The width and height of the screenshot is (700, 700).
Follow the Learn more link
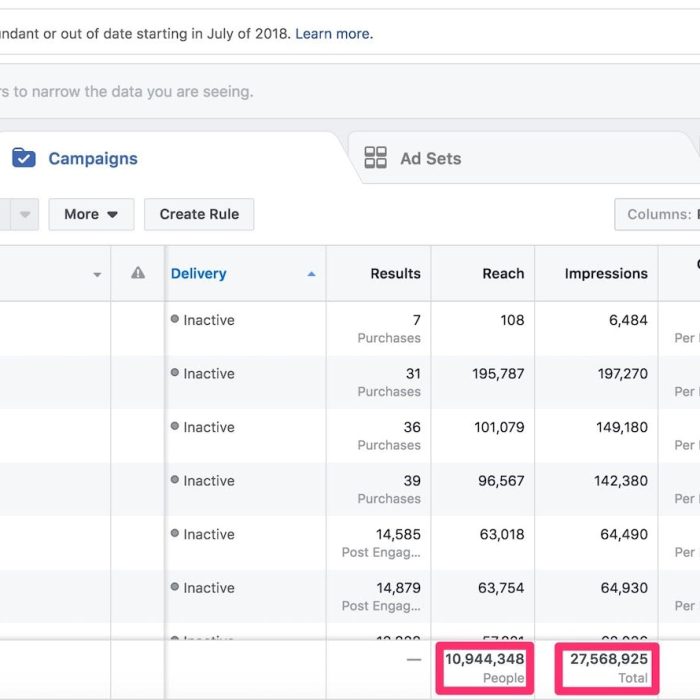333,34
